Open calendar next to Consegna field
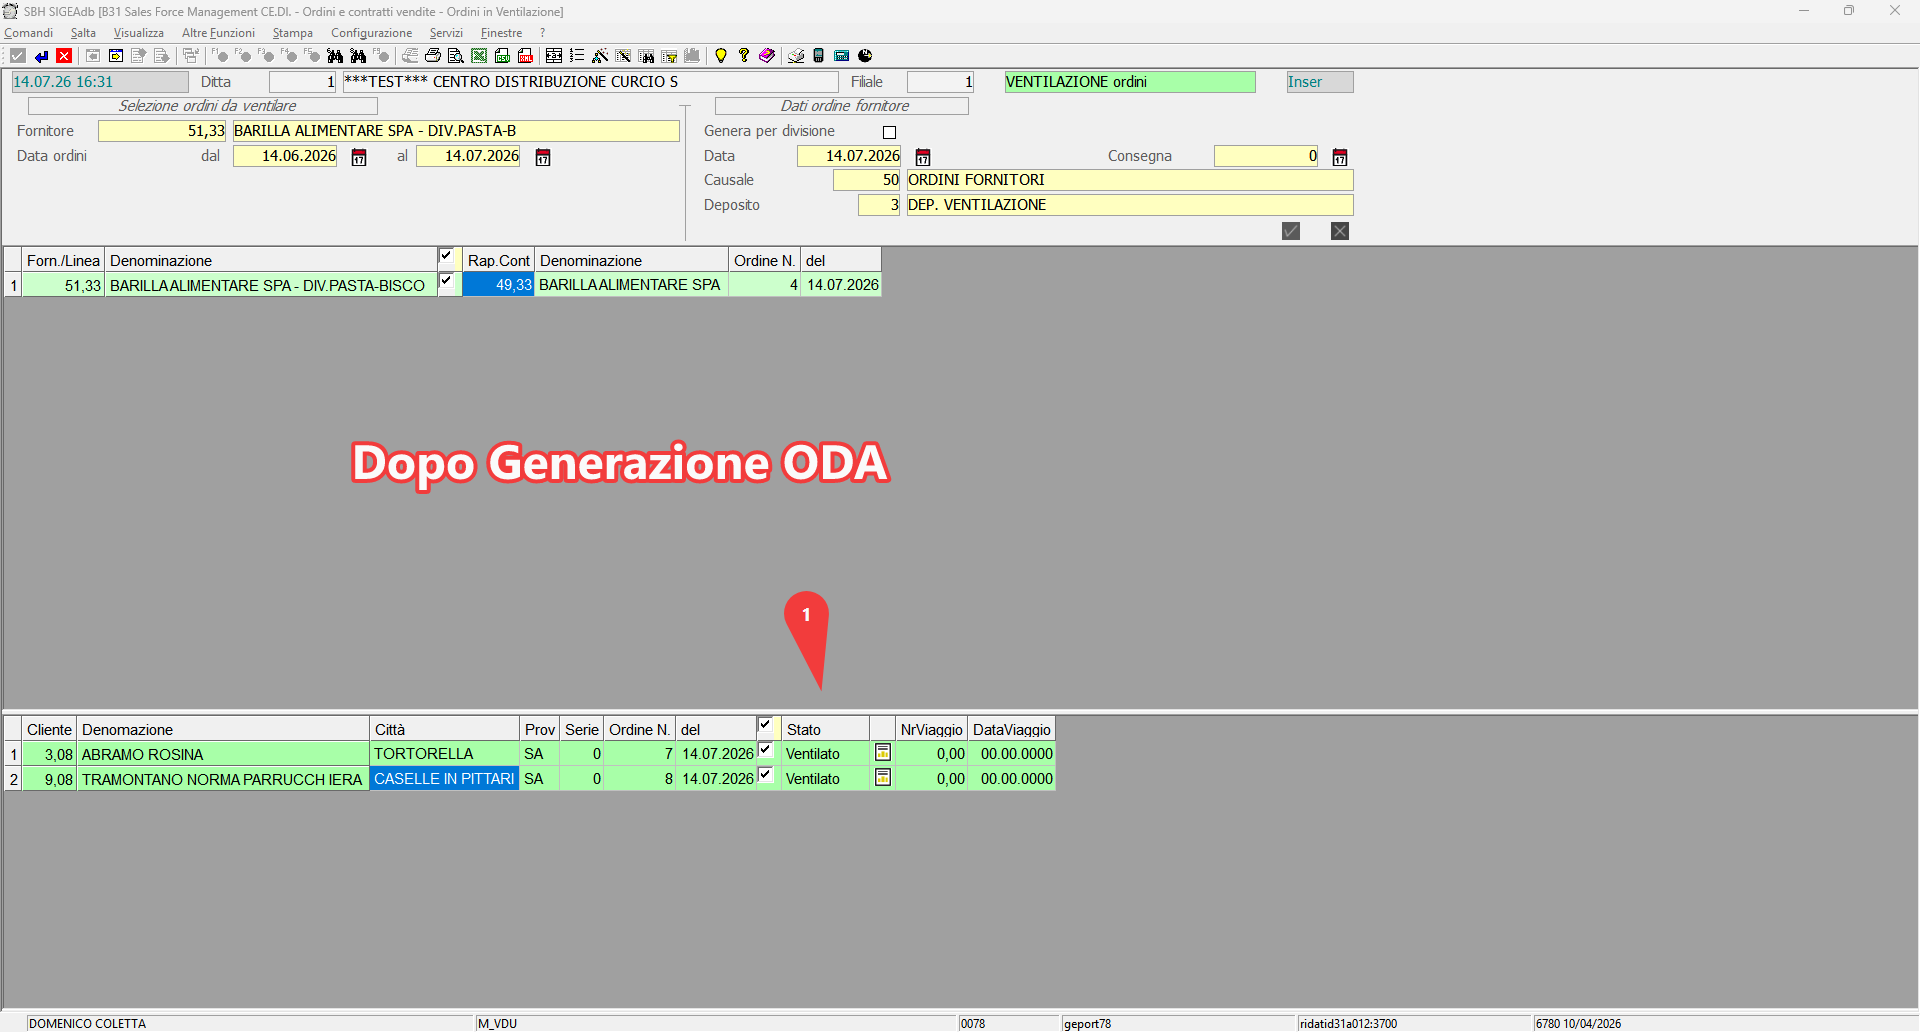This screenshot has height=1032, width=1920. [1340, 157]
